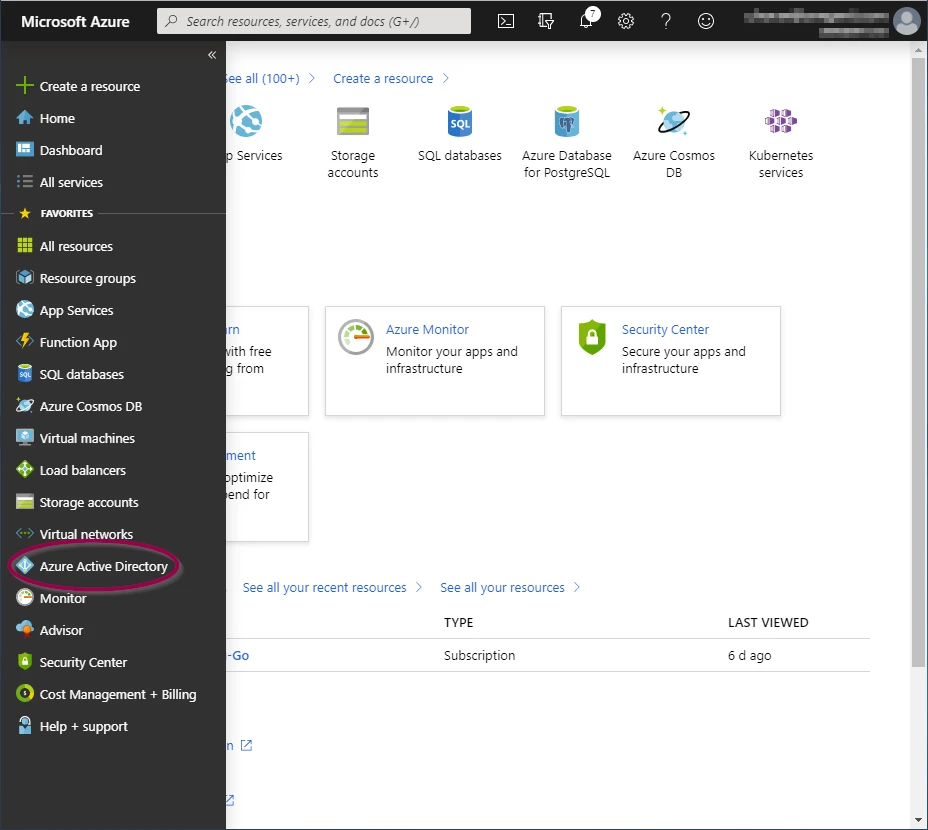Collapse the sidebar with the chevron

tap(211, 54)
